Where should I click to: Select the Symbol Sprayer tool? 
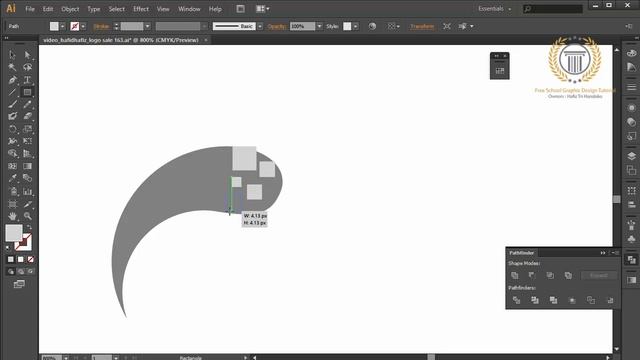tap(12, 191)
